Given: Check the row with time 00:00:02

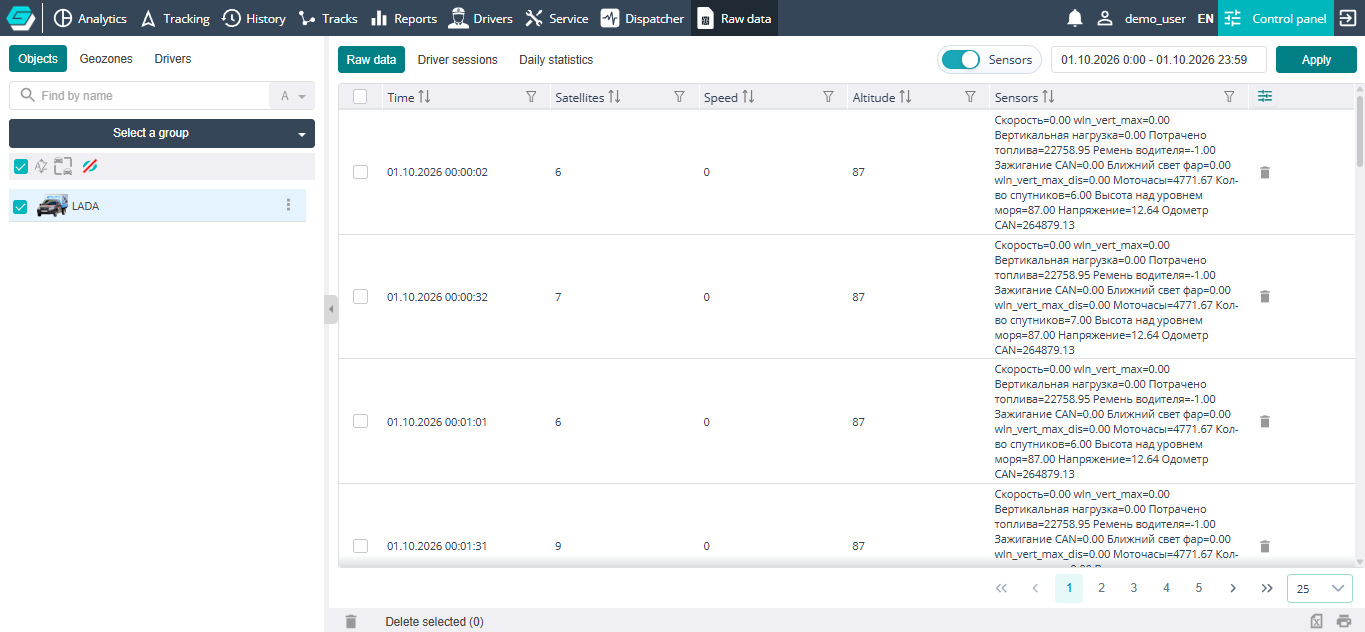Looking at the screenshot, I should coord(361,172).
